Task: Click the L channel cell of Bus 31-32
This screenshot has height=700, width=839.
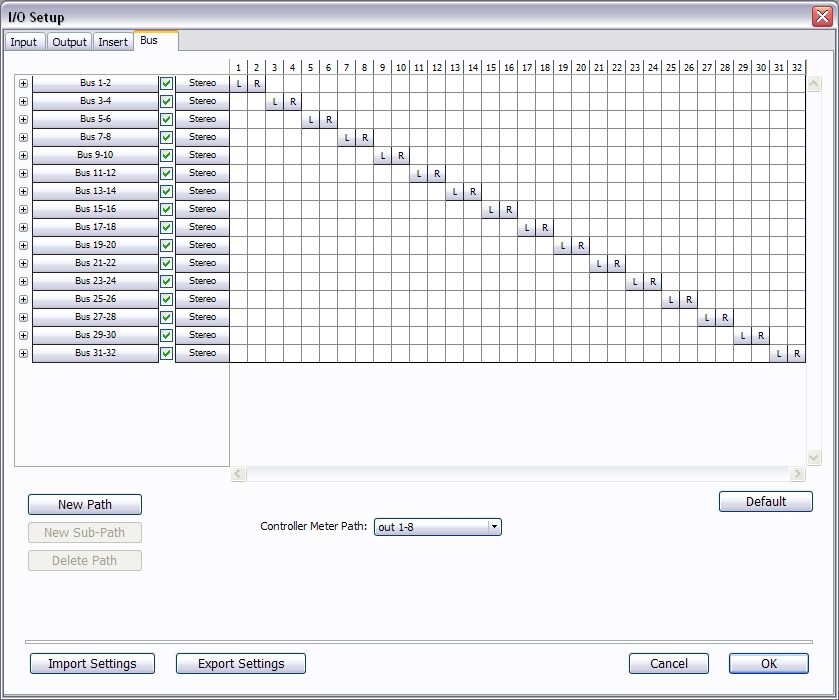Action: [x=779, y=354]
